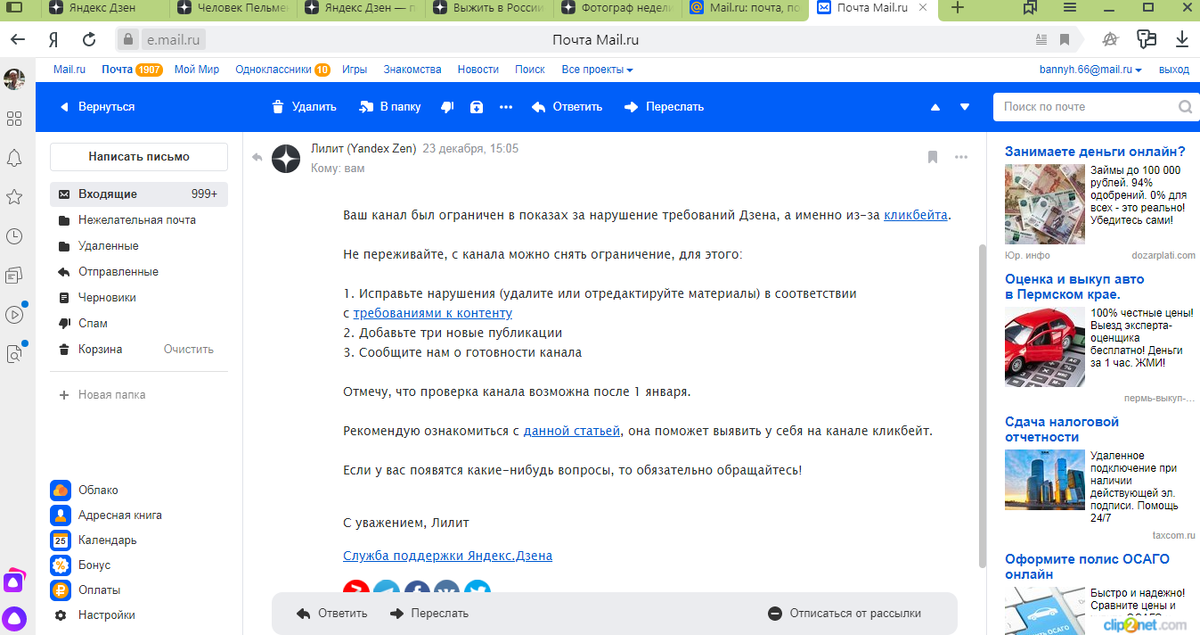Expand «Все проекты» dropdown

click(x=597, y=70)
